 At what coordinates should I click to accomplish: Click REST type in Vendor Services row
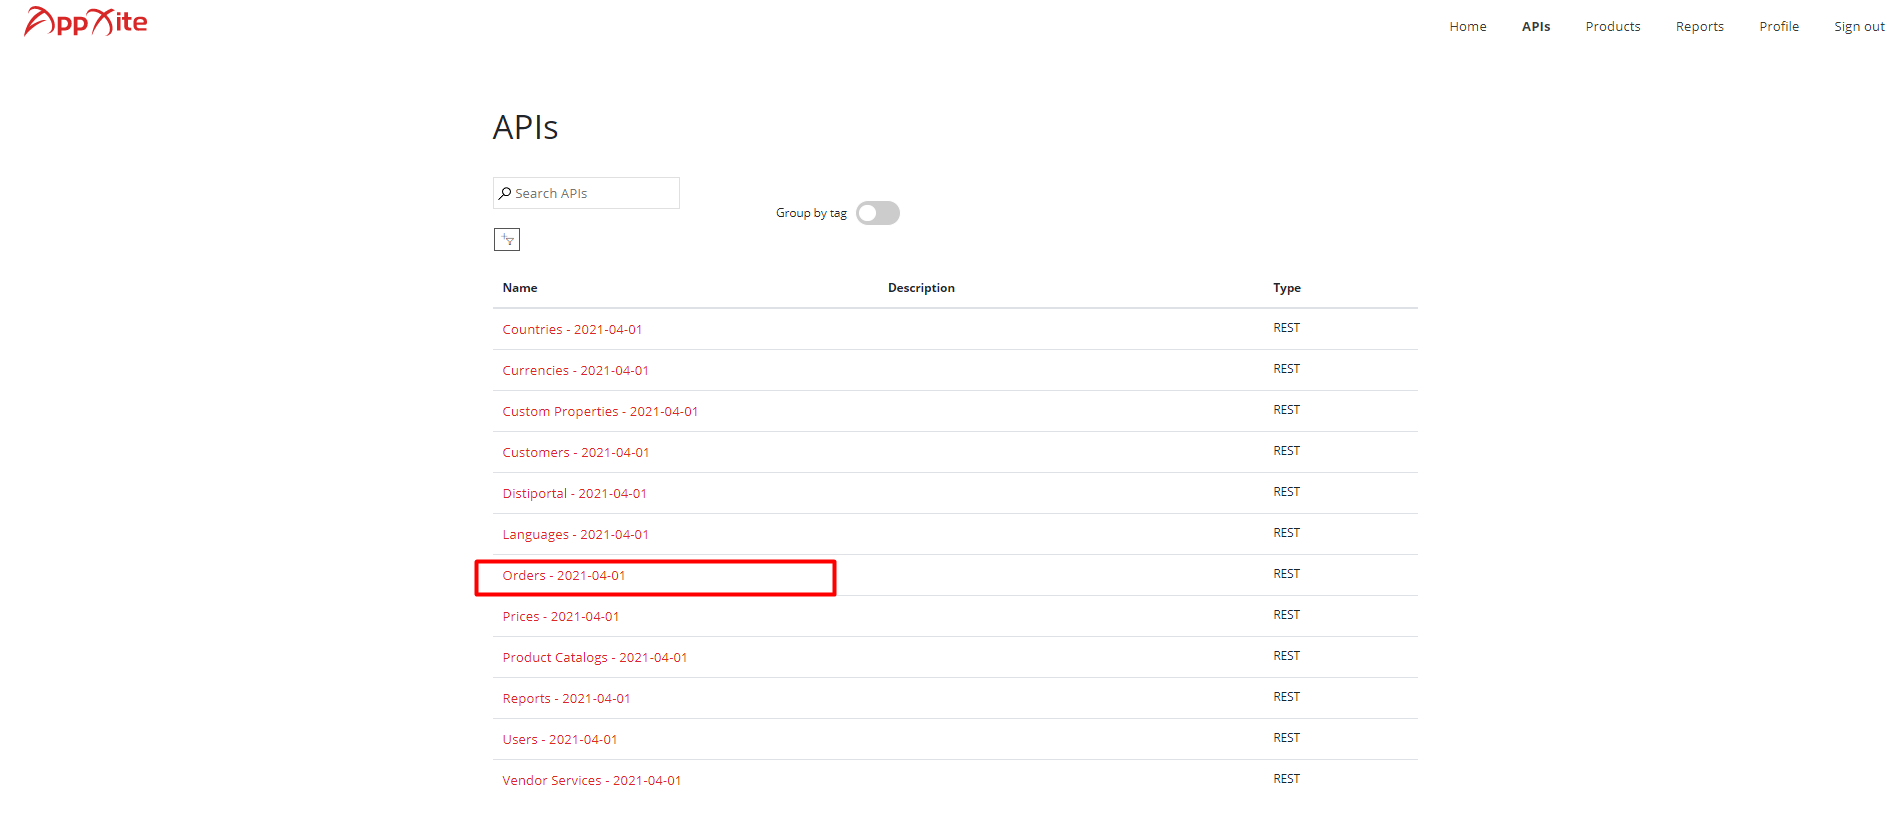coord(1287,779)
